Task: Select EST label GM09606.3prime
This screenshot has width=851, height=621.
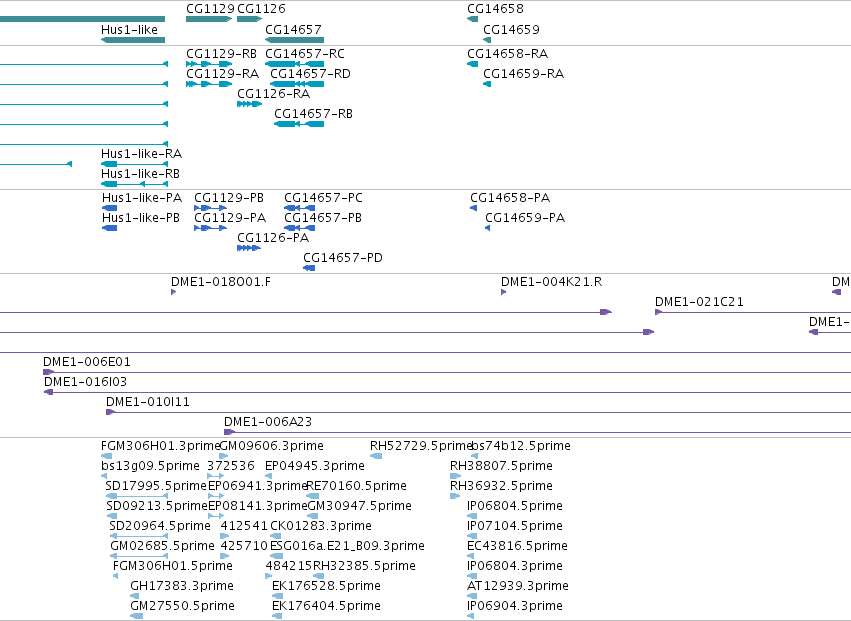Action: [271, 447]
